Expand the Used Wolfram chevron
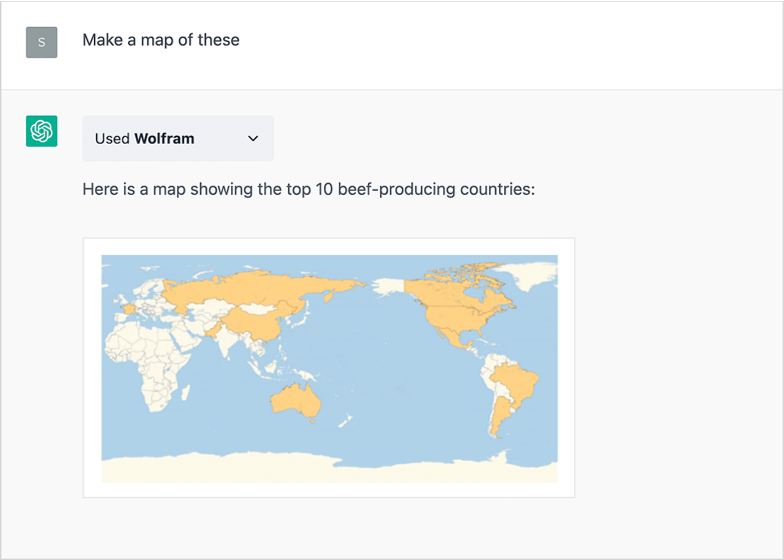 click(x=253, y=138)
